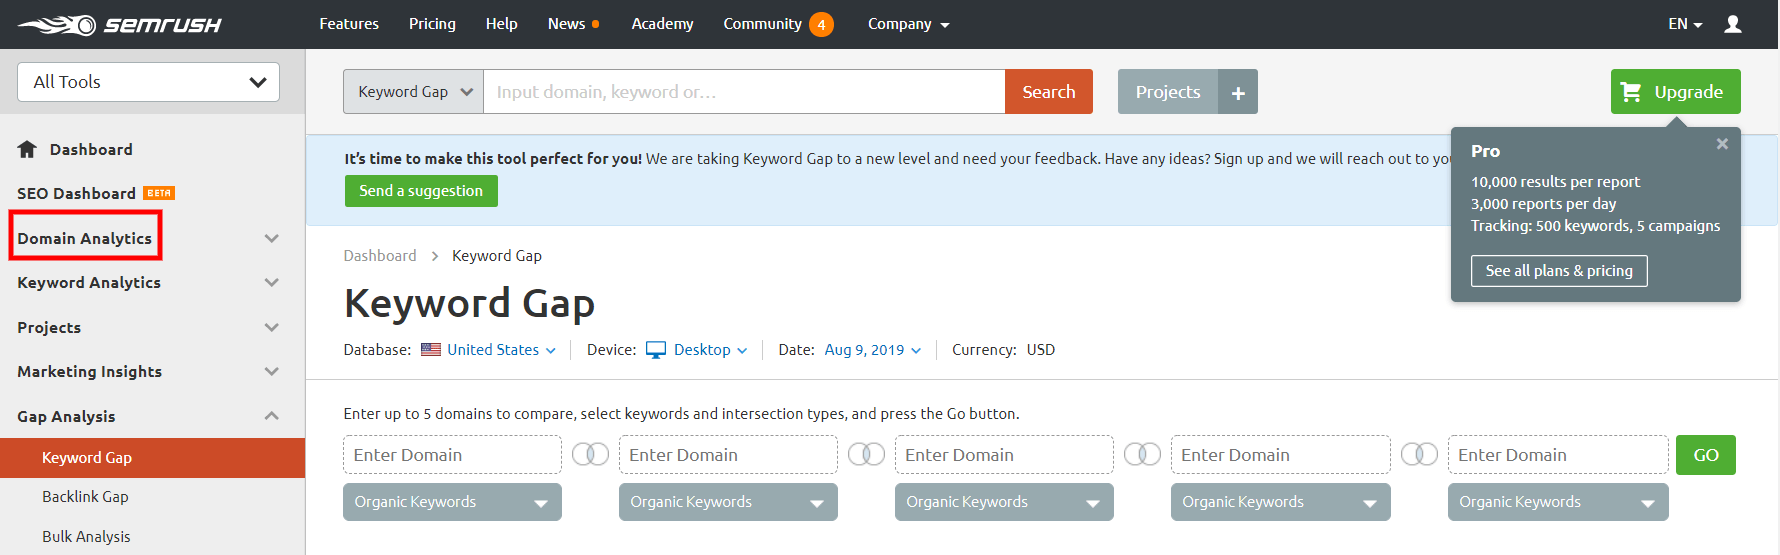Image resolution: width=1780 pixels, height=555 pixels.
Task: Click the orange Community notification badge
Action: point(821,24)
